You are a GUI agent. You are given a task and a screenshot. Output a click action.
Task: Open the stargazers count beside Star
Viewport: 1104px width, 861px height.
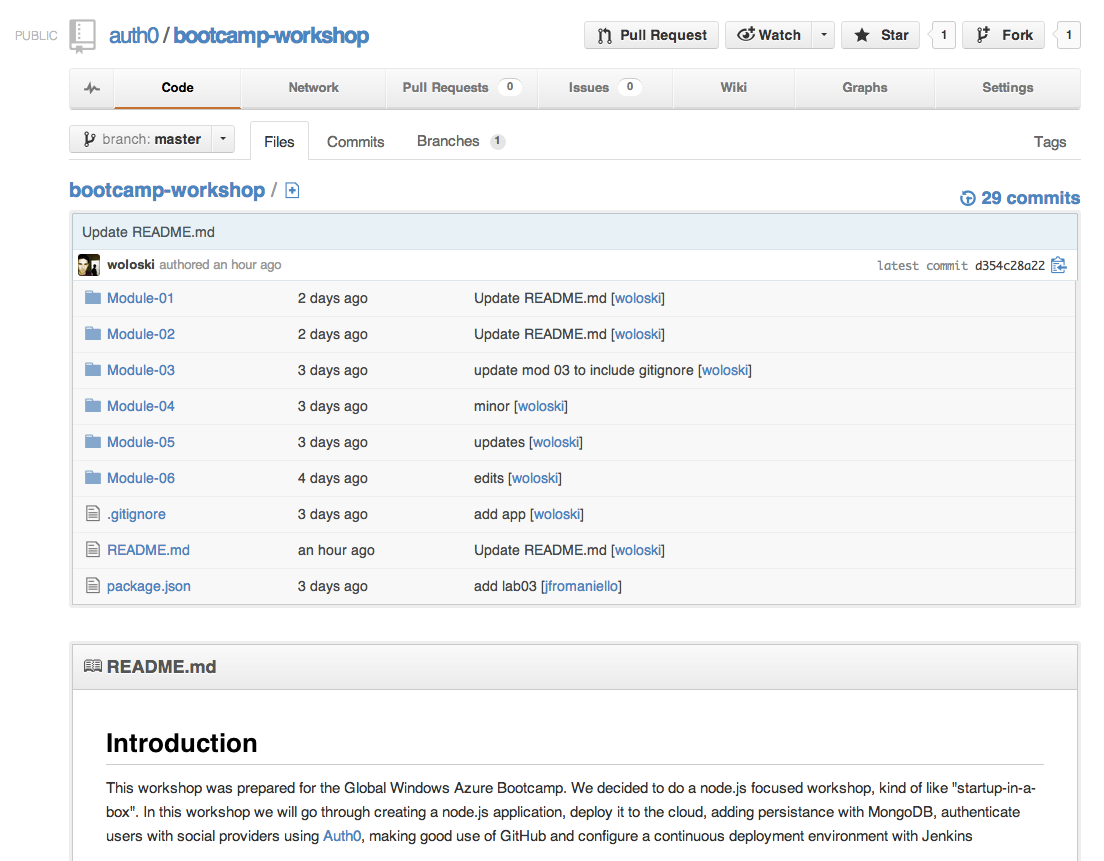(943, 35)
